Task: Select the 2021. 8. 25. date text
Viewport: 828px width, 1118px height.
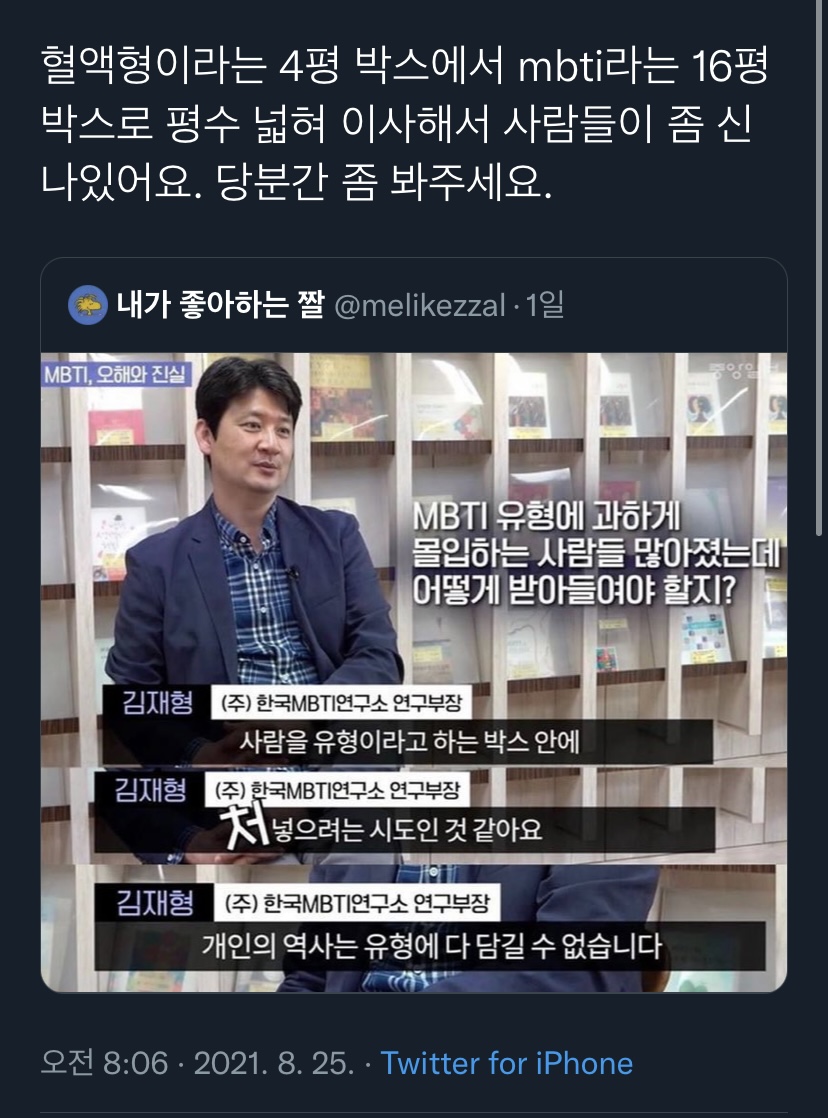Action: [274, 1063]
